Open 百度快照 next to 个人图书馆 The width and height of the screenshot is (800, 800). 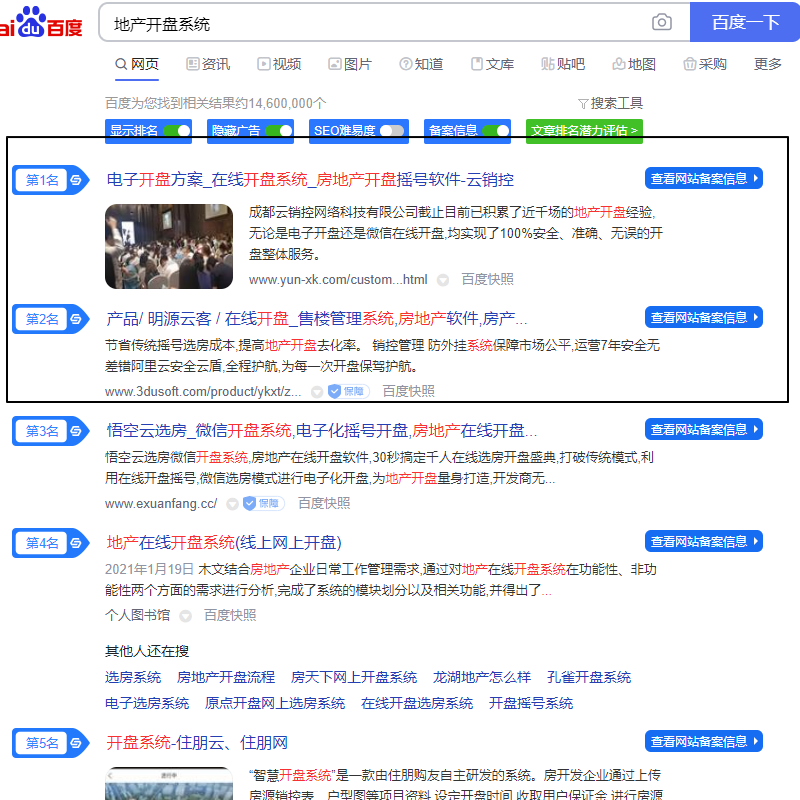point(230,616)
